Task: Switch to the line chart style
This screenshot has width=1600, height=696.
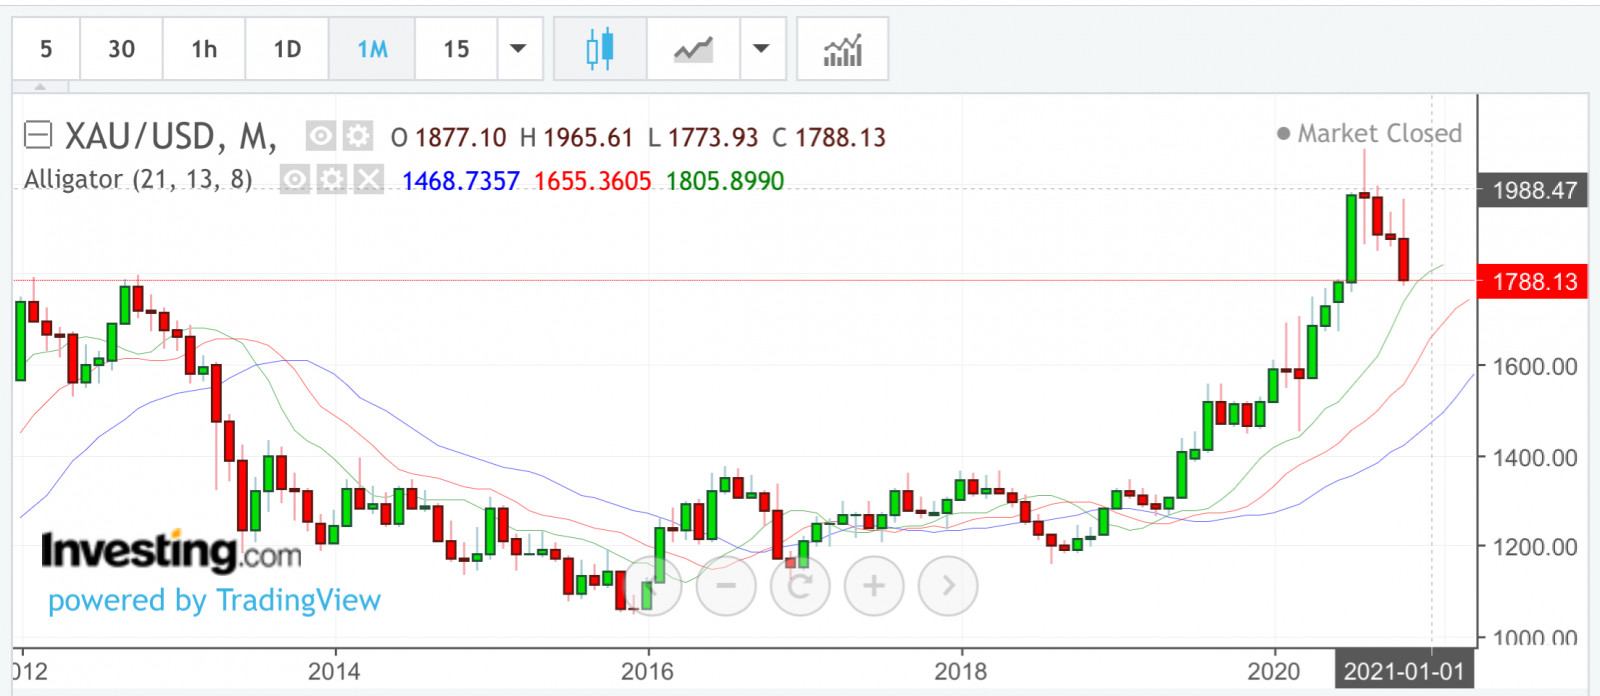Action: [693, 49]
